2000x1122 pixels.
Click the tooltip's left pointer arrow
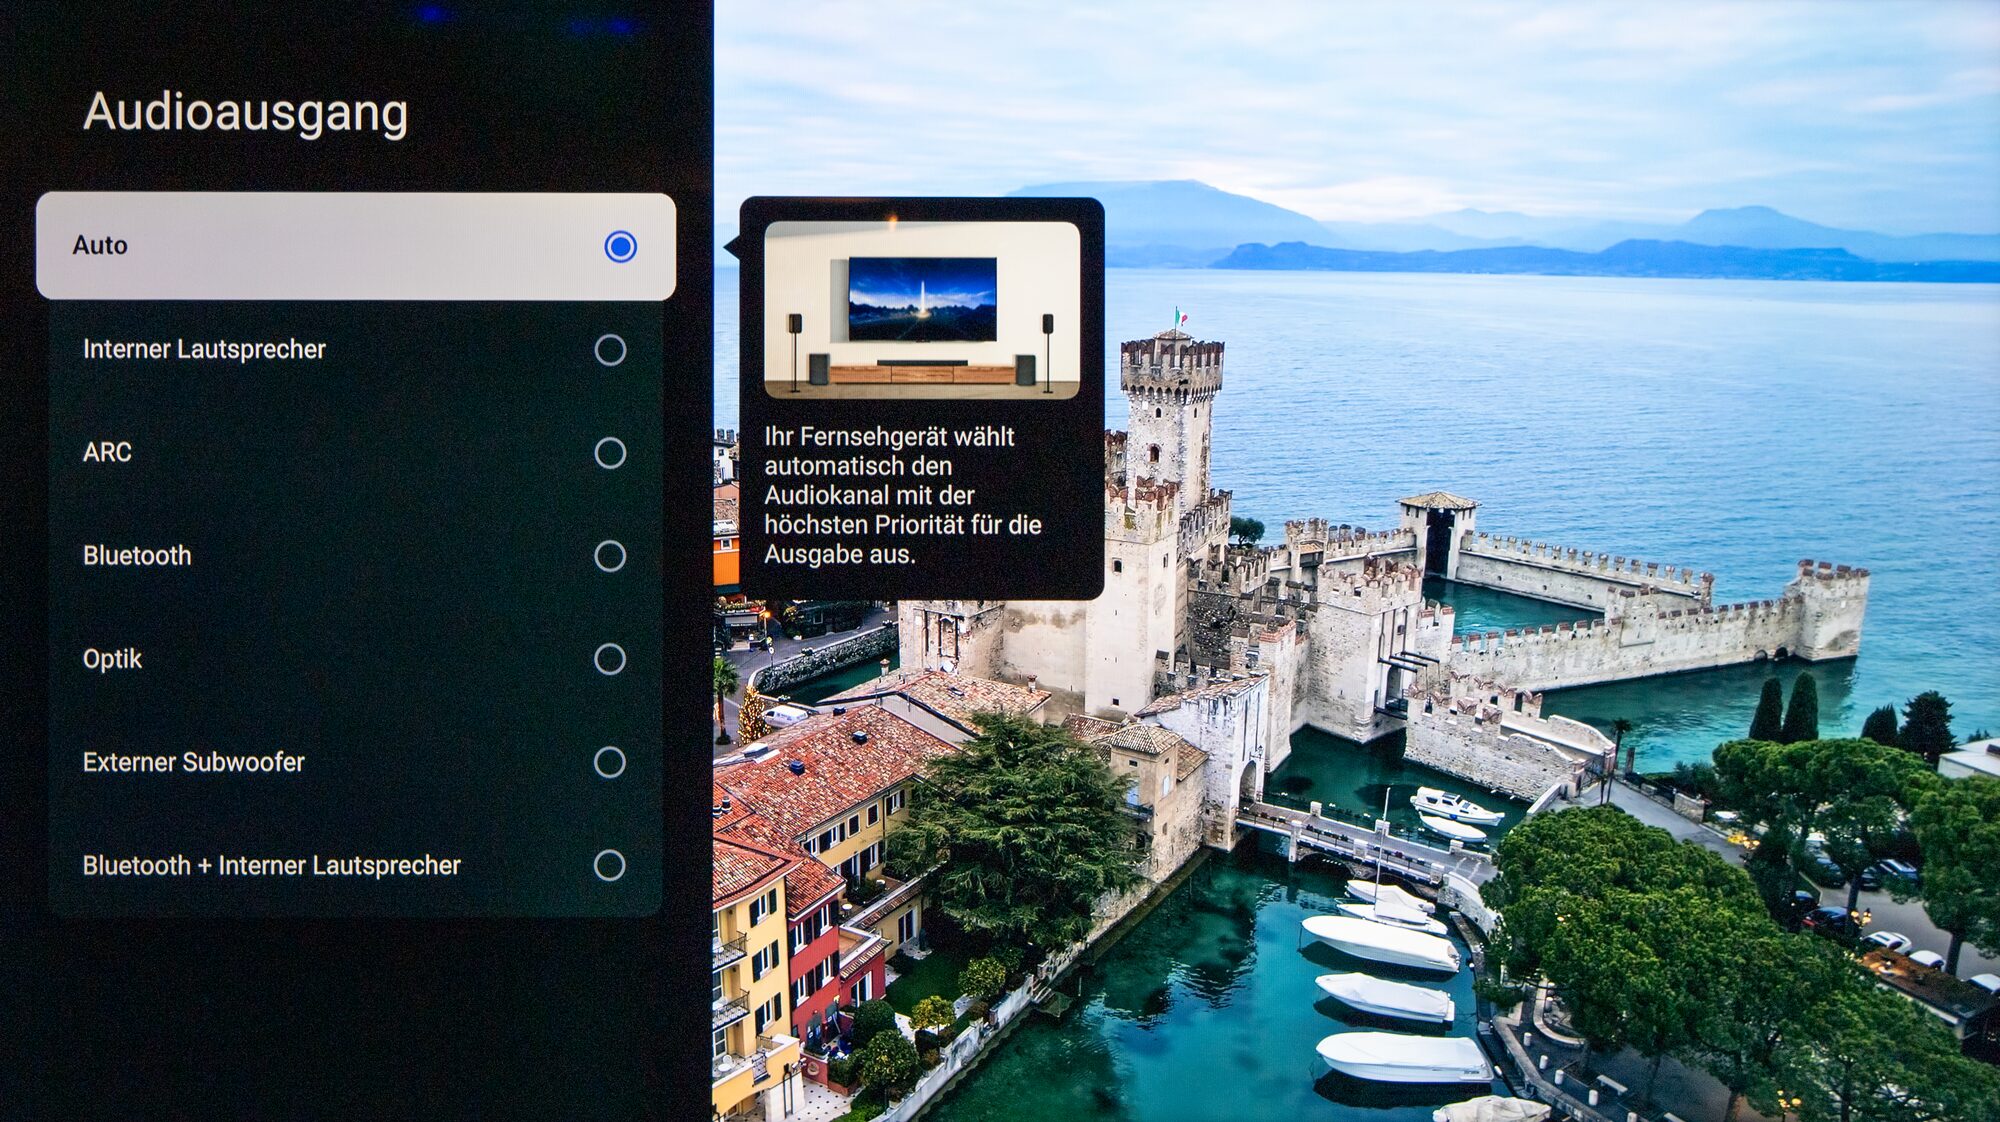732,247
